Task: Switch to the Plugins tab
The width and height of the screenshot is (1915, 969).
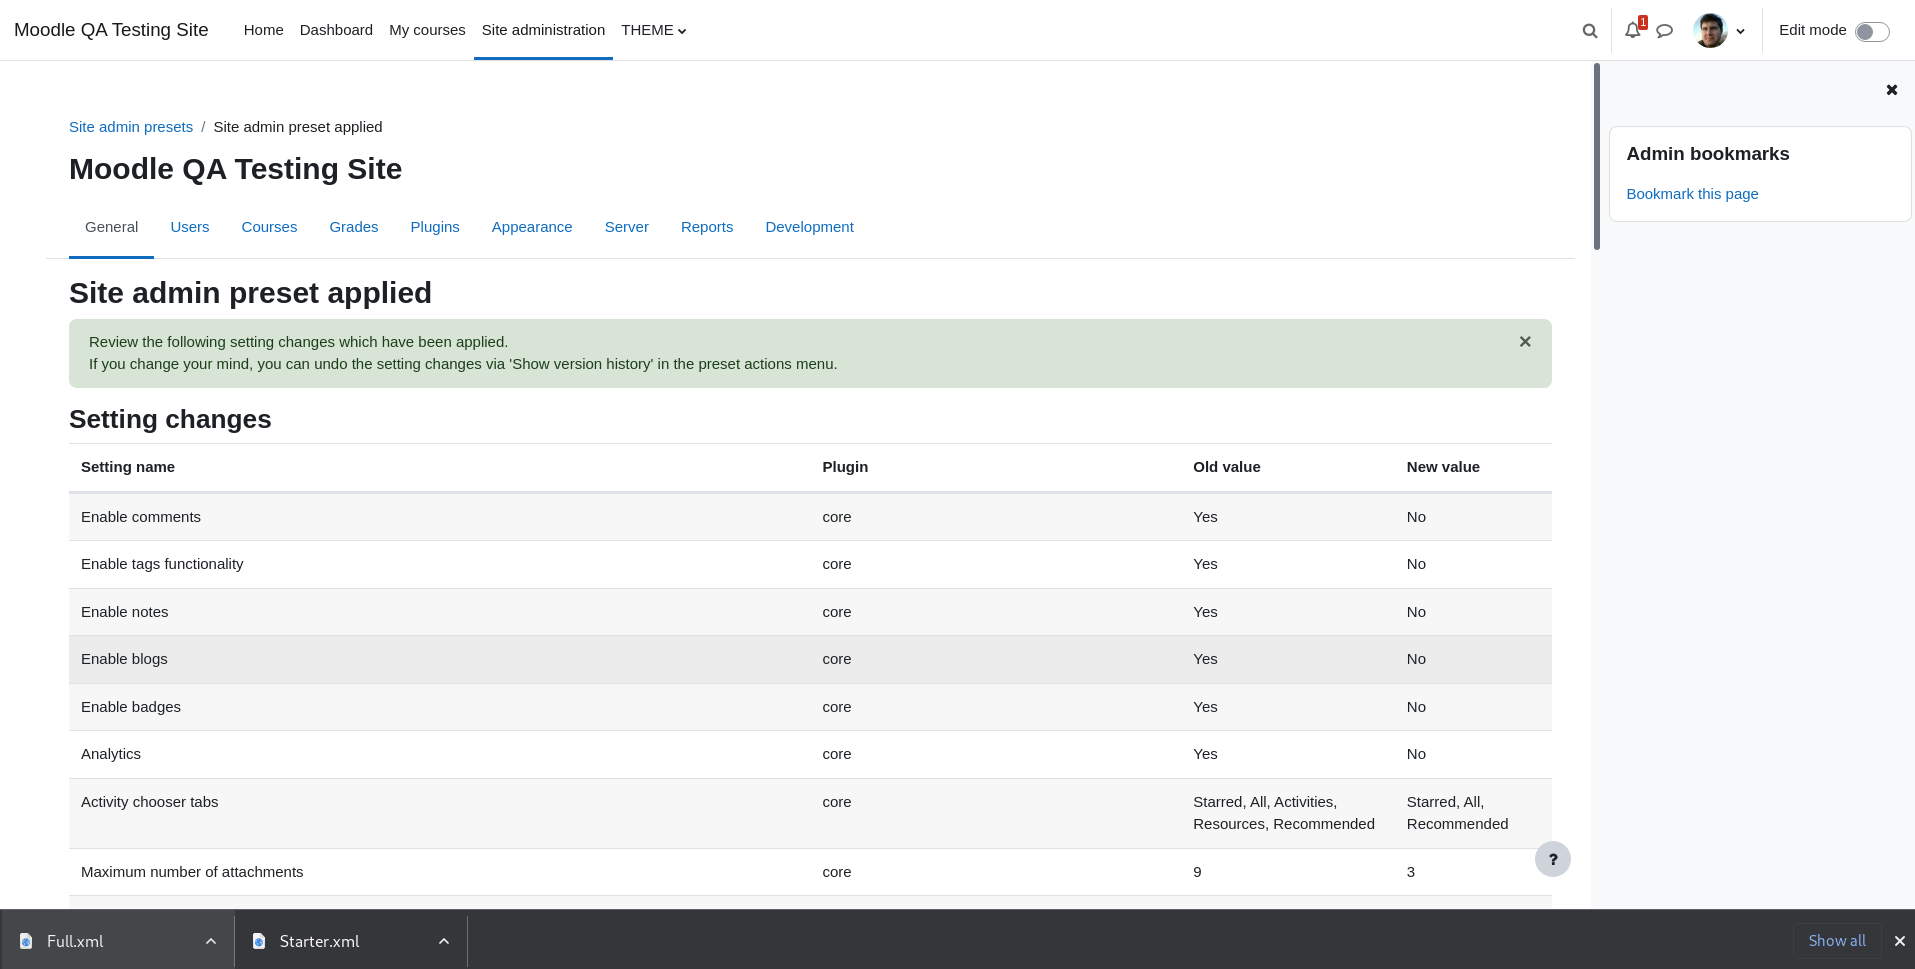Action: point(435,227)
